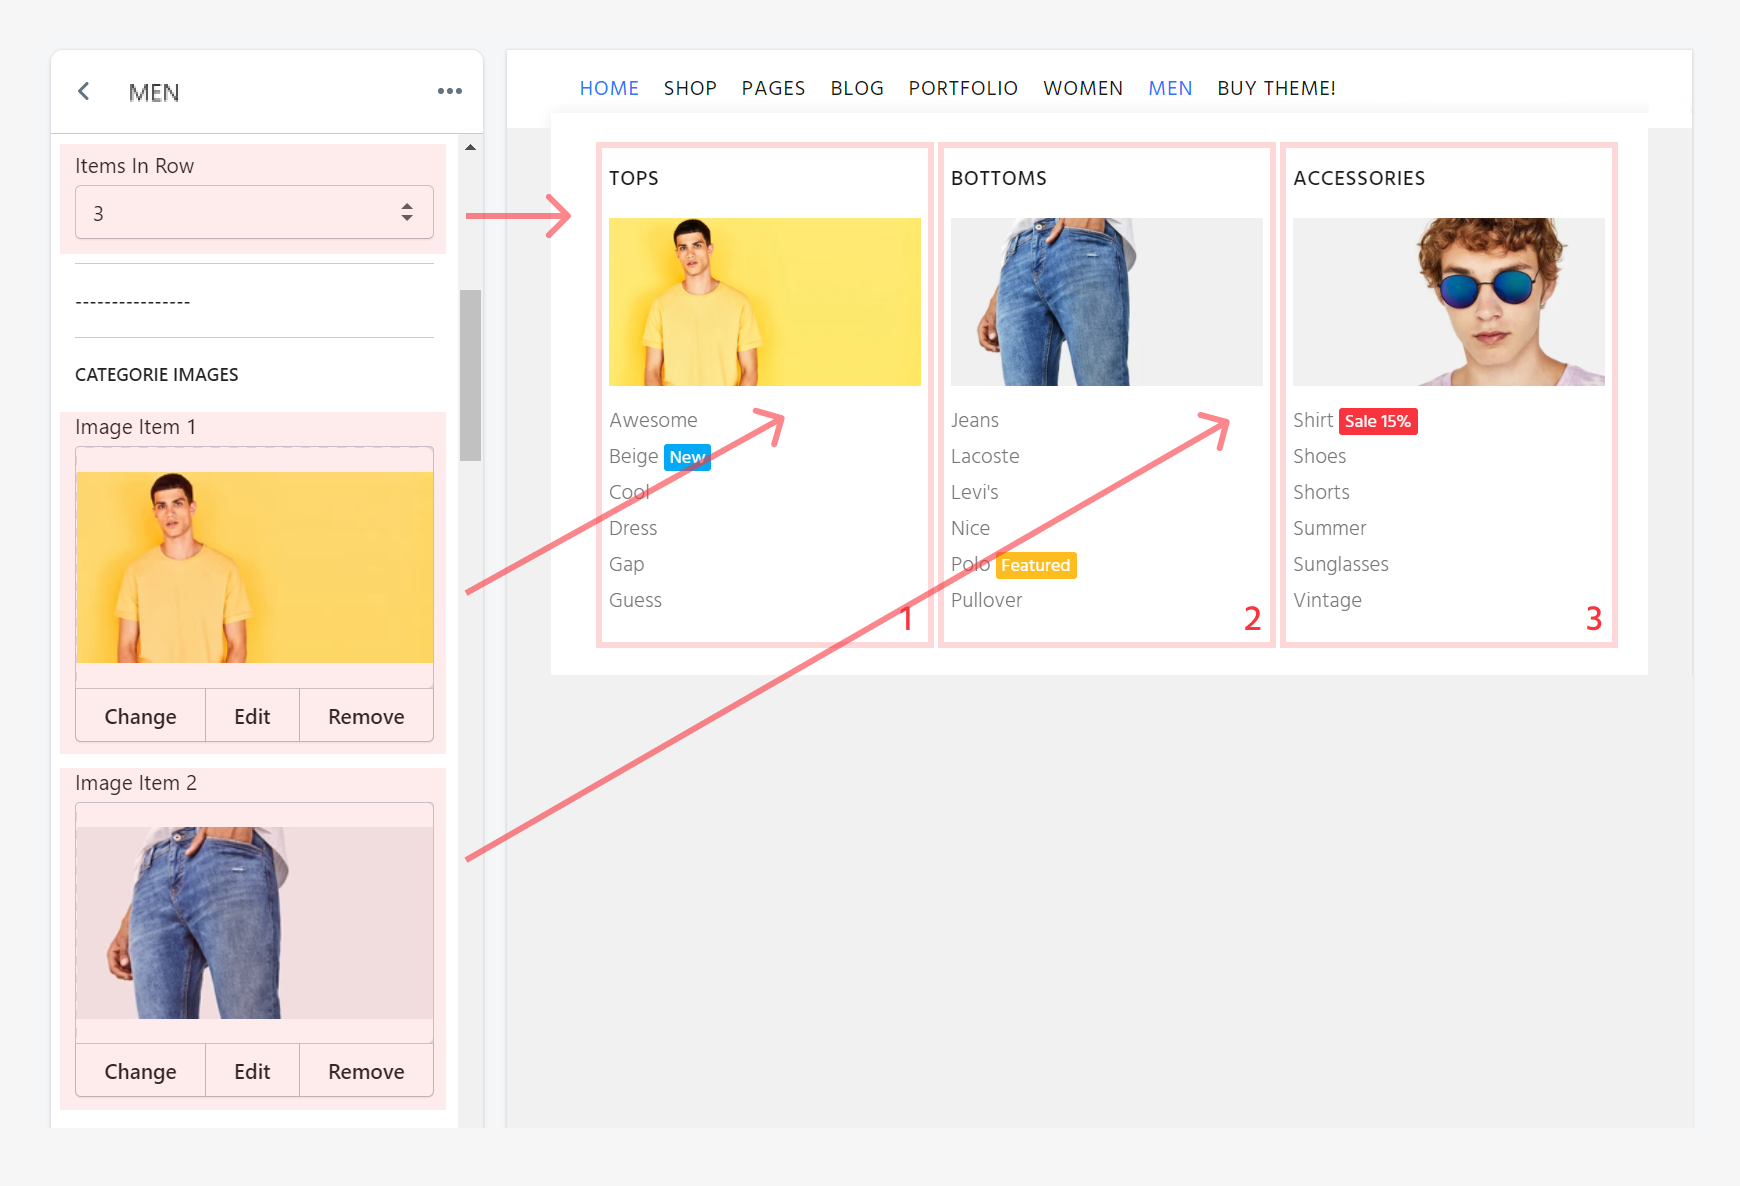This screenshot has height=1186, width=1740.
Task: Go to the HOME menu item
Action: coord(609,88)
